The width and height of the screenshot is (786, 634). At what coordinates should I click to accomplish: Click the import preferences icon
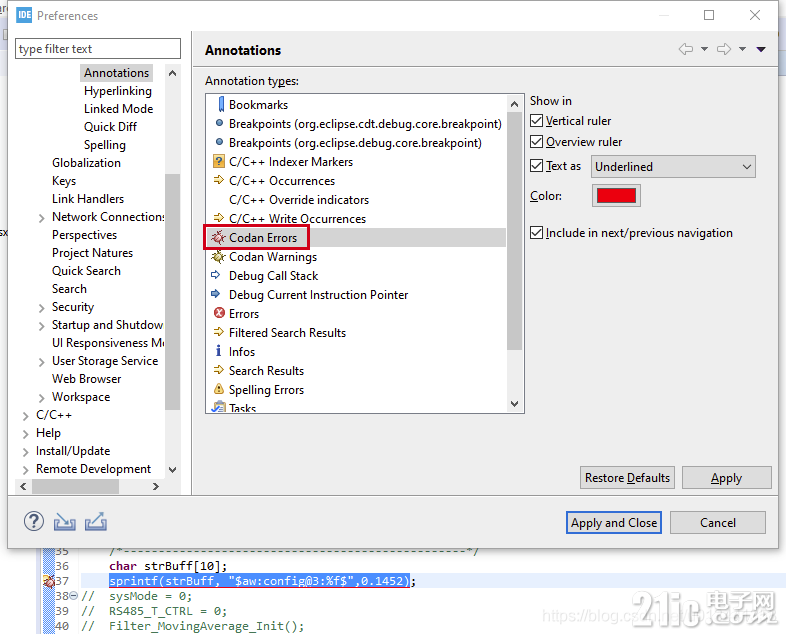[x=65, y=522]
